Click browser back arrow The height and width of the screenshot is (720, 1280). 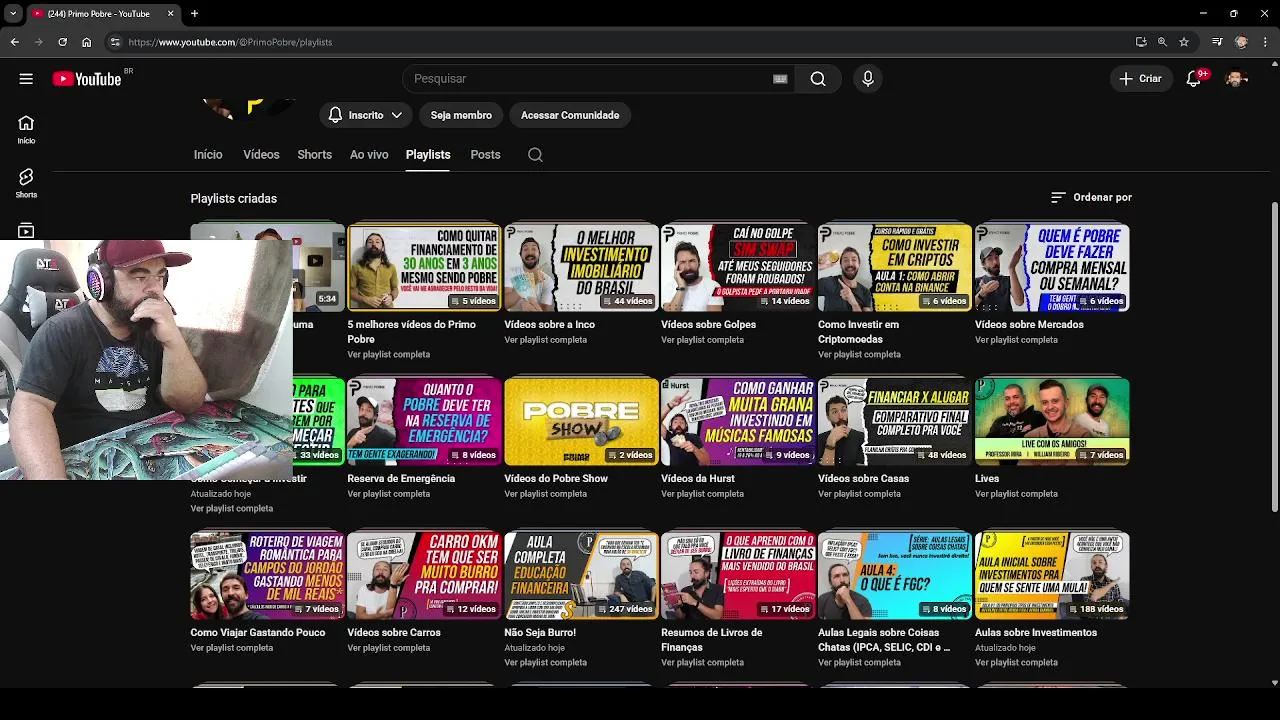pyautogui.click(x=14, y=42)
